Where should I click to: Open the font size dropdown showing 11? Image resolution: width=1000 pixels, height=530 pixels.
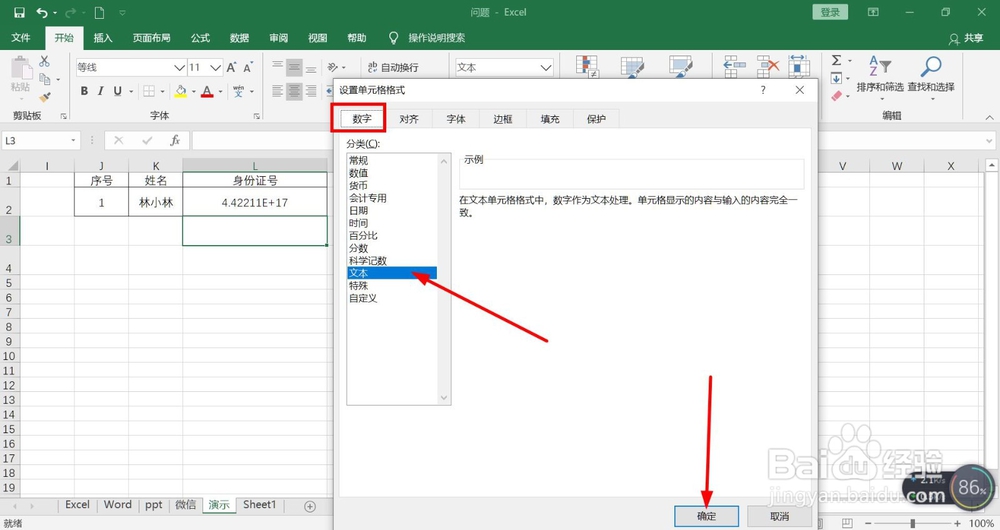point(216,67)
